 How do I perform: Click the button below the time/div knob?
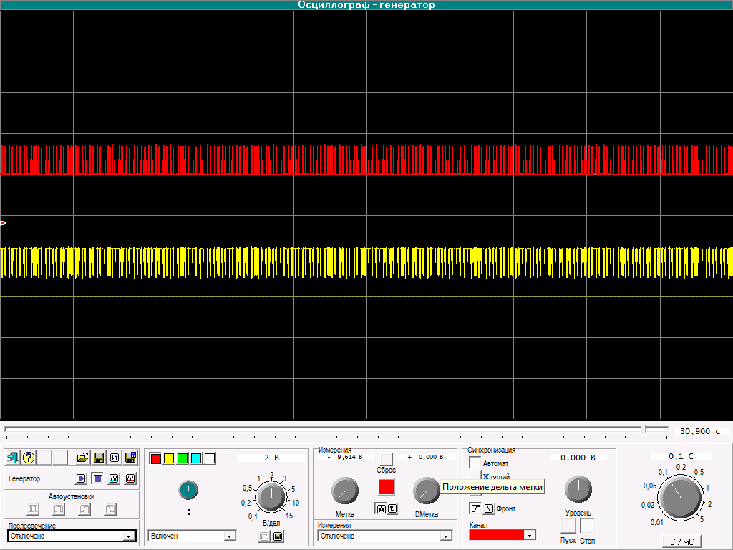682,542
